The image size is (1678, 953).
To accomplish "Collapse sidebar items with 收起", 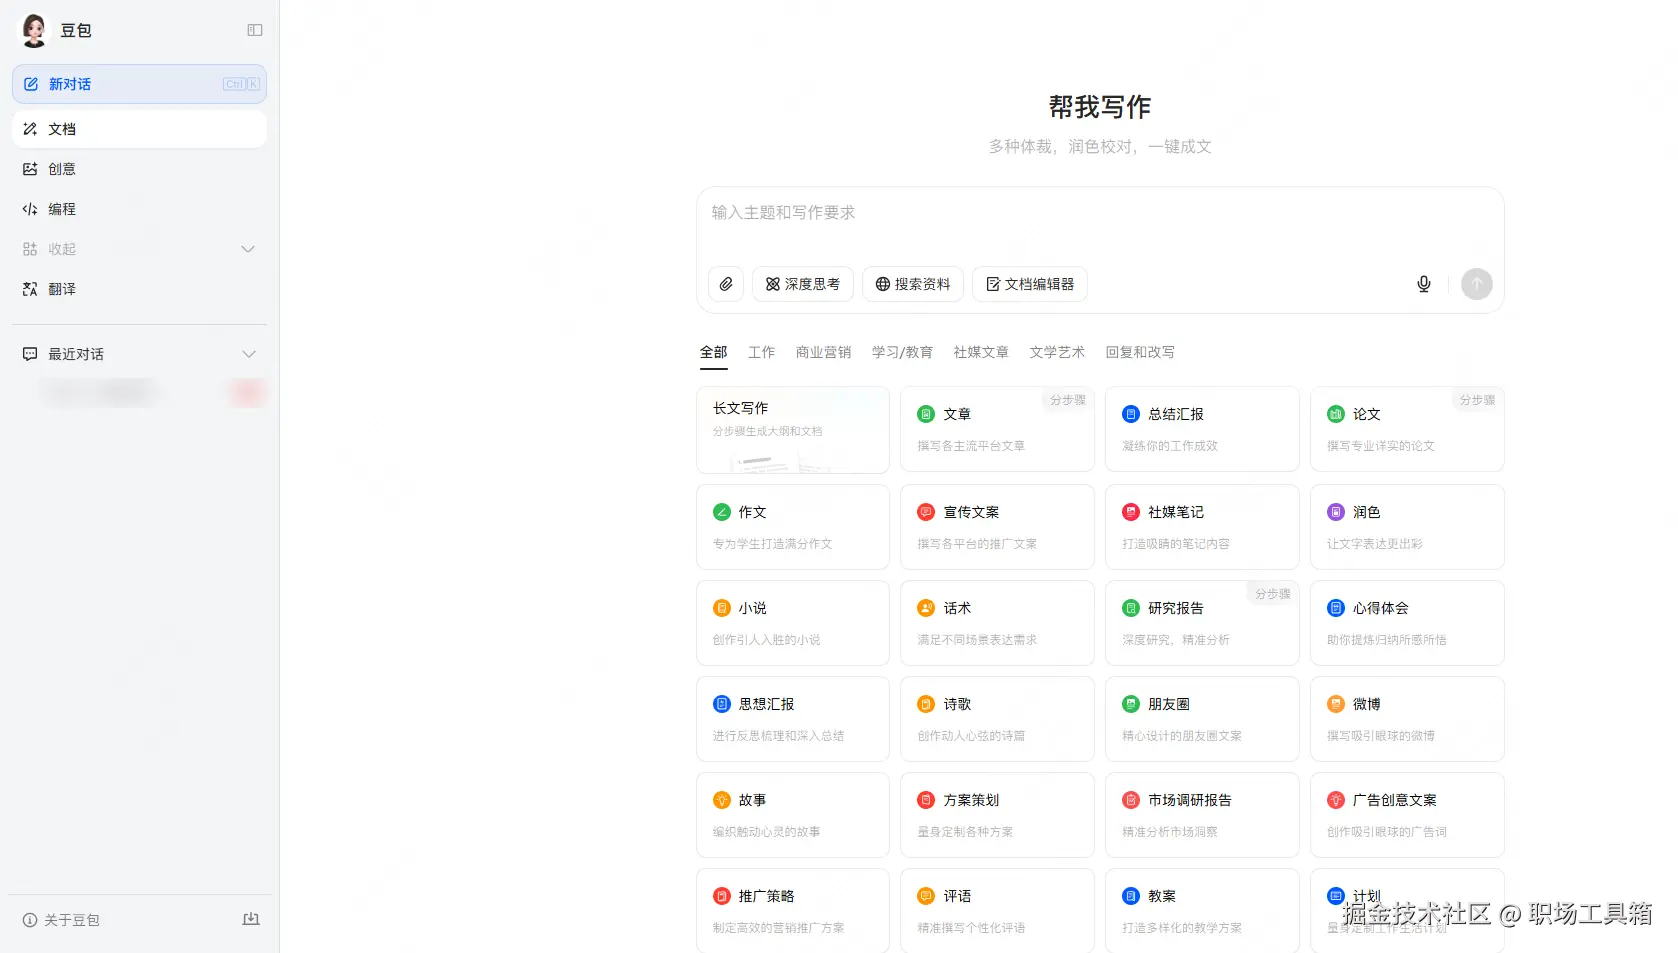I will coord(139,249).
